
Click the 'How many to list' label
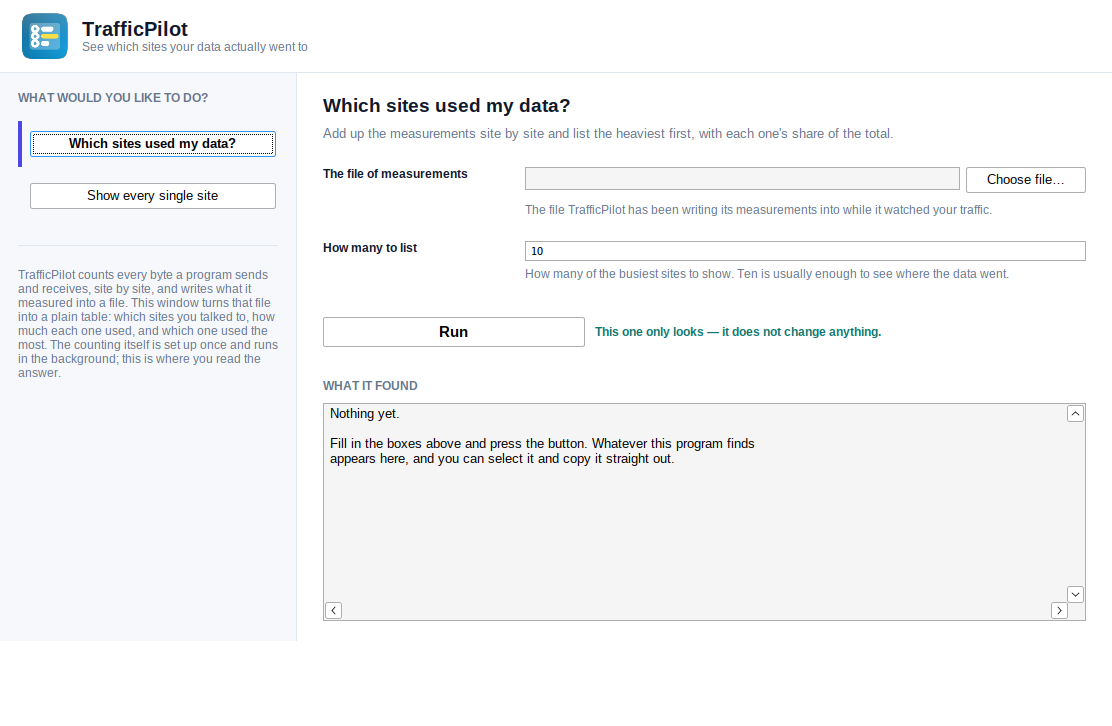[x=370, y=247]
